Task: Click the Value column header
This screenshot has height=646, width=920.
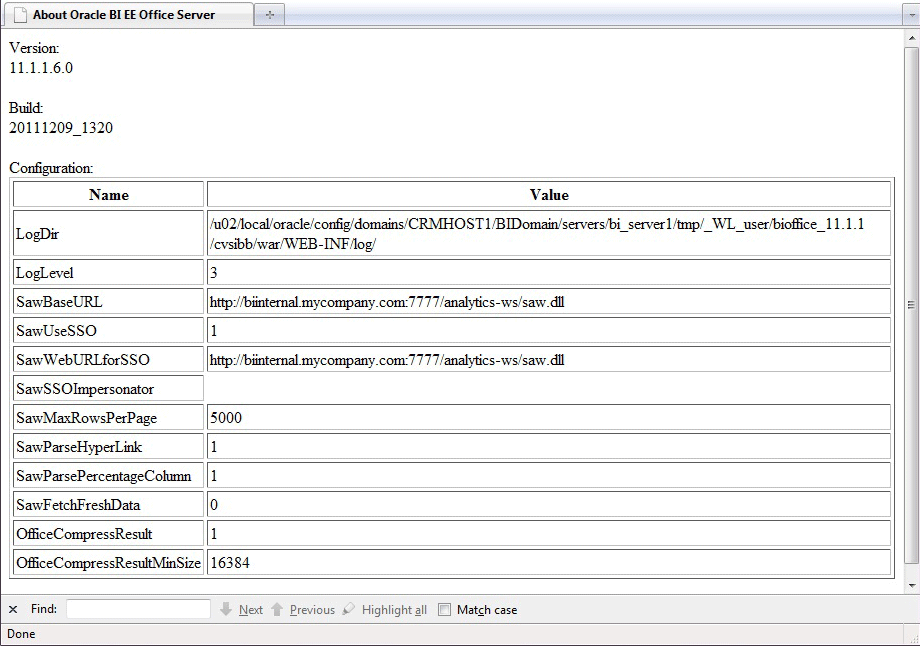Action: coord(549,194)
